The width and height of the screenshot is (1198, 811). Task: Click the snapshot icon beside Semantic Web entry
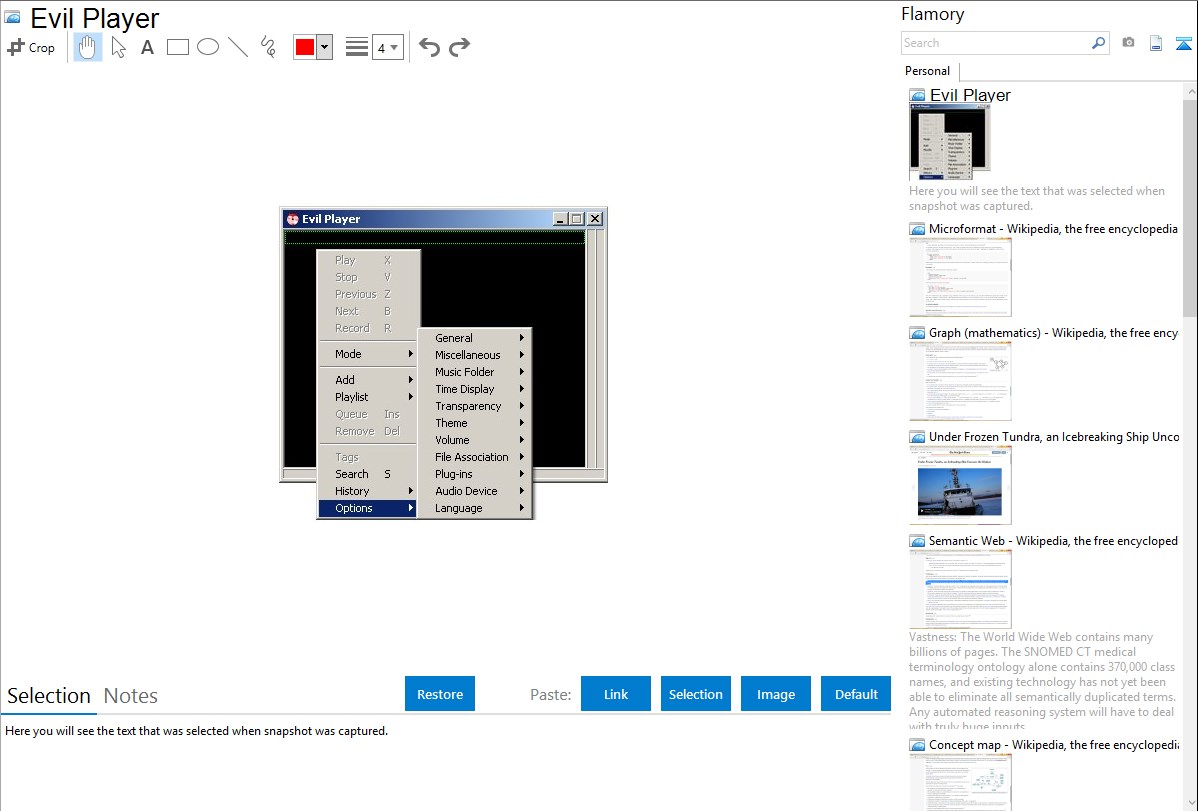tap(917, 541)
